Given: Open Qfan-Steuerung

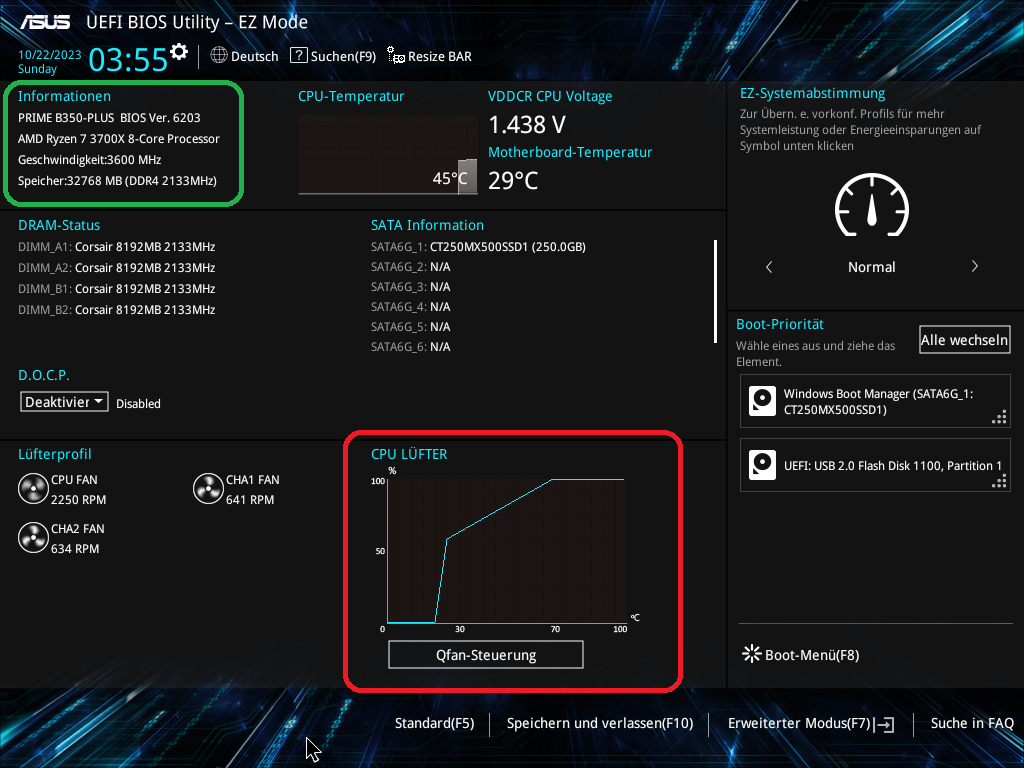Looking at the screenshot, I should tap(486, 654).
